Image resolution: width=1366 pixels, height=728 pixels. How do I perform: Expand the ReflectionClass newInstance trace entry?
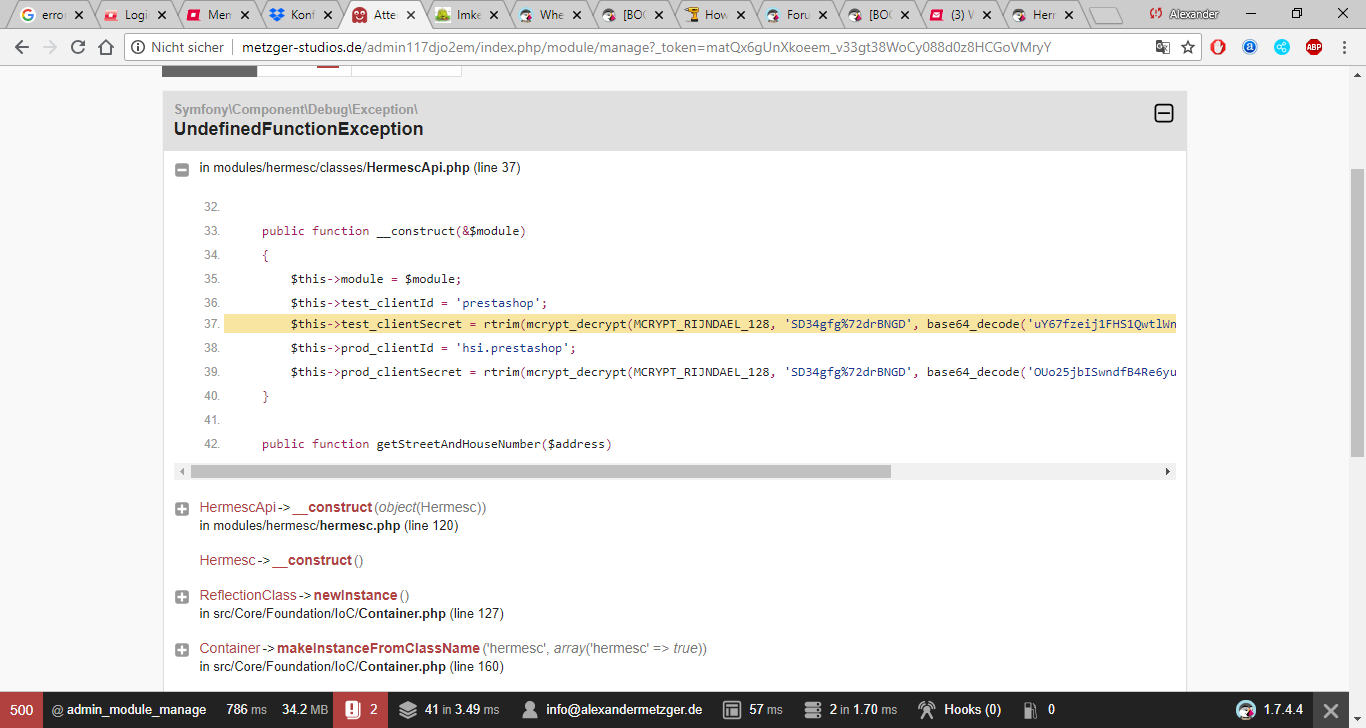[x=182, y=597]
